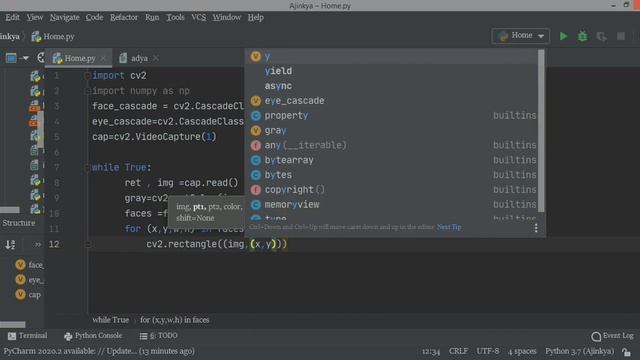Select eye_ variable in Structure panel
The width and height of the screenshot is (640, 360).
click(x=29, y=280)
